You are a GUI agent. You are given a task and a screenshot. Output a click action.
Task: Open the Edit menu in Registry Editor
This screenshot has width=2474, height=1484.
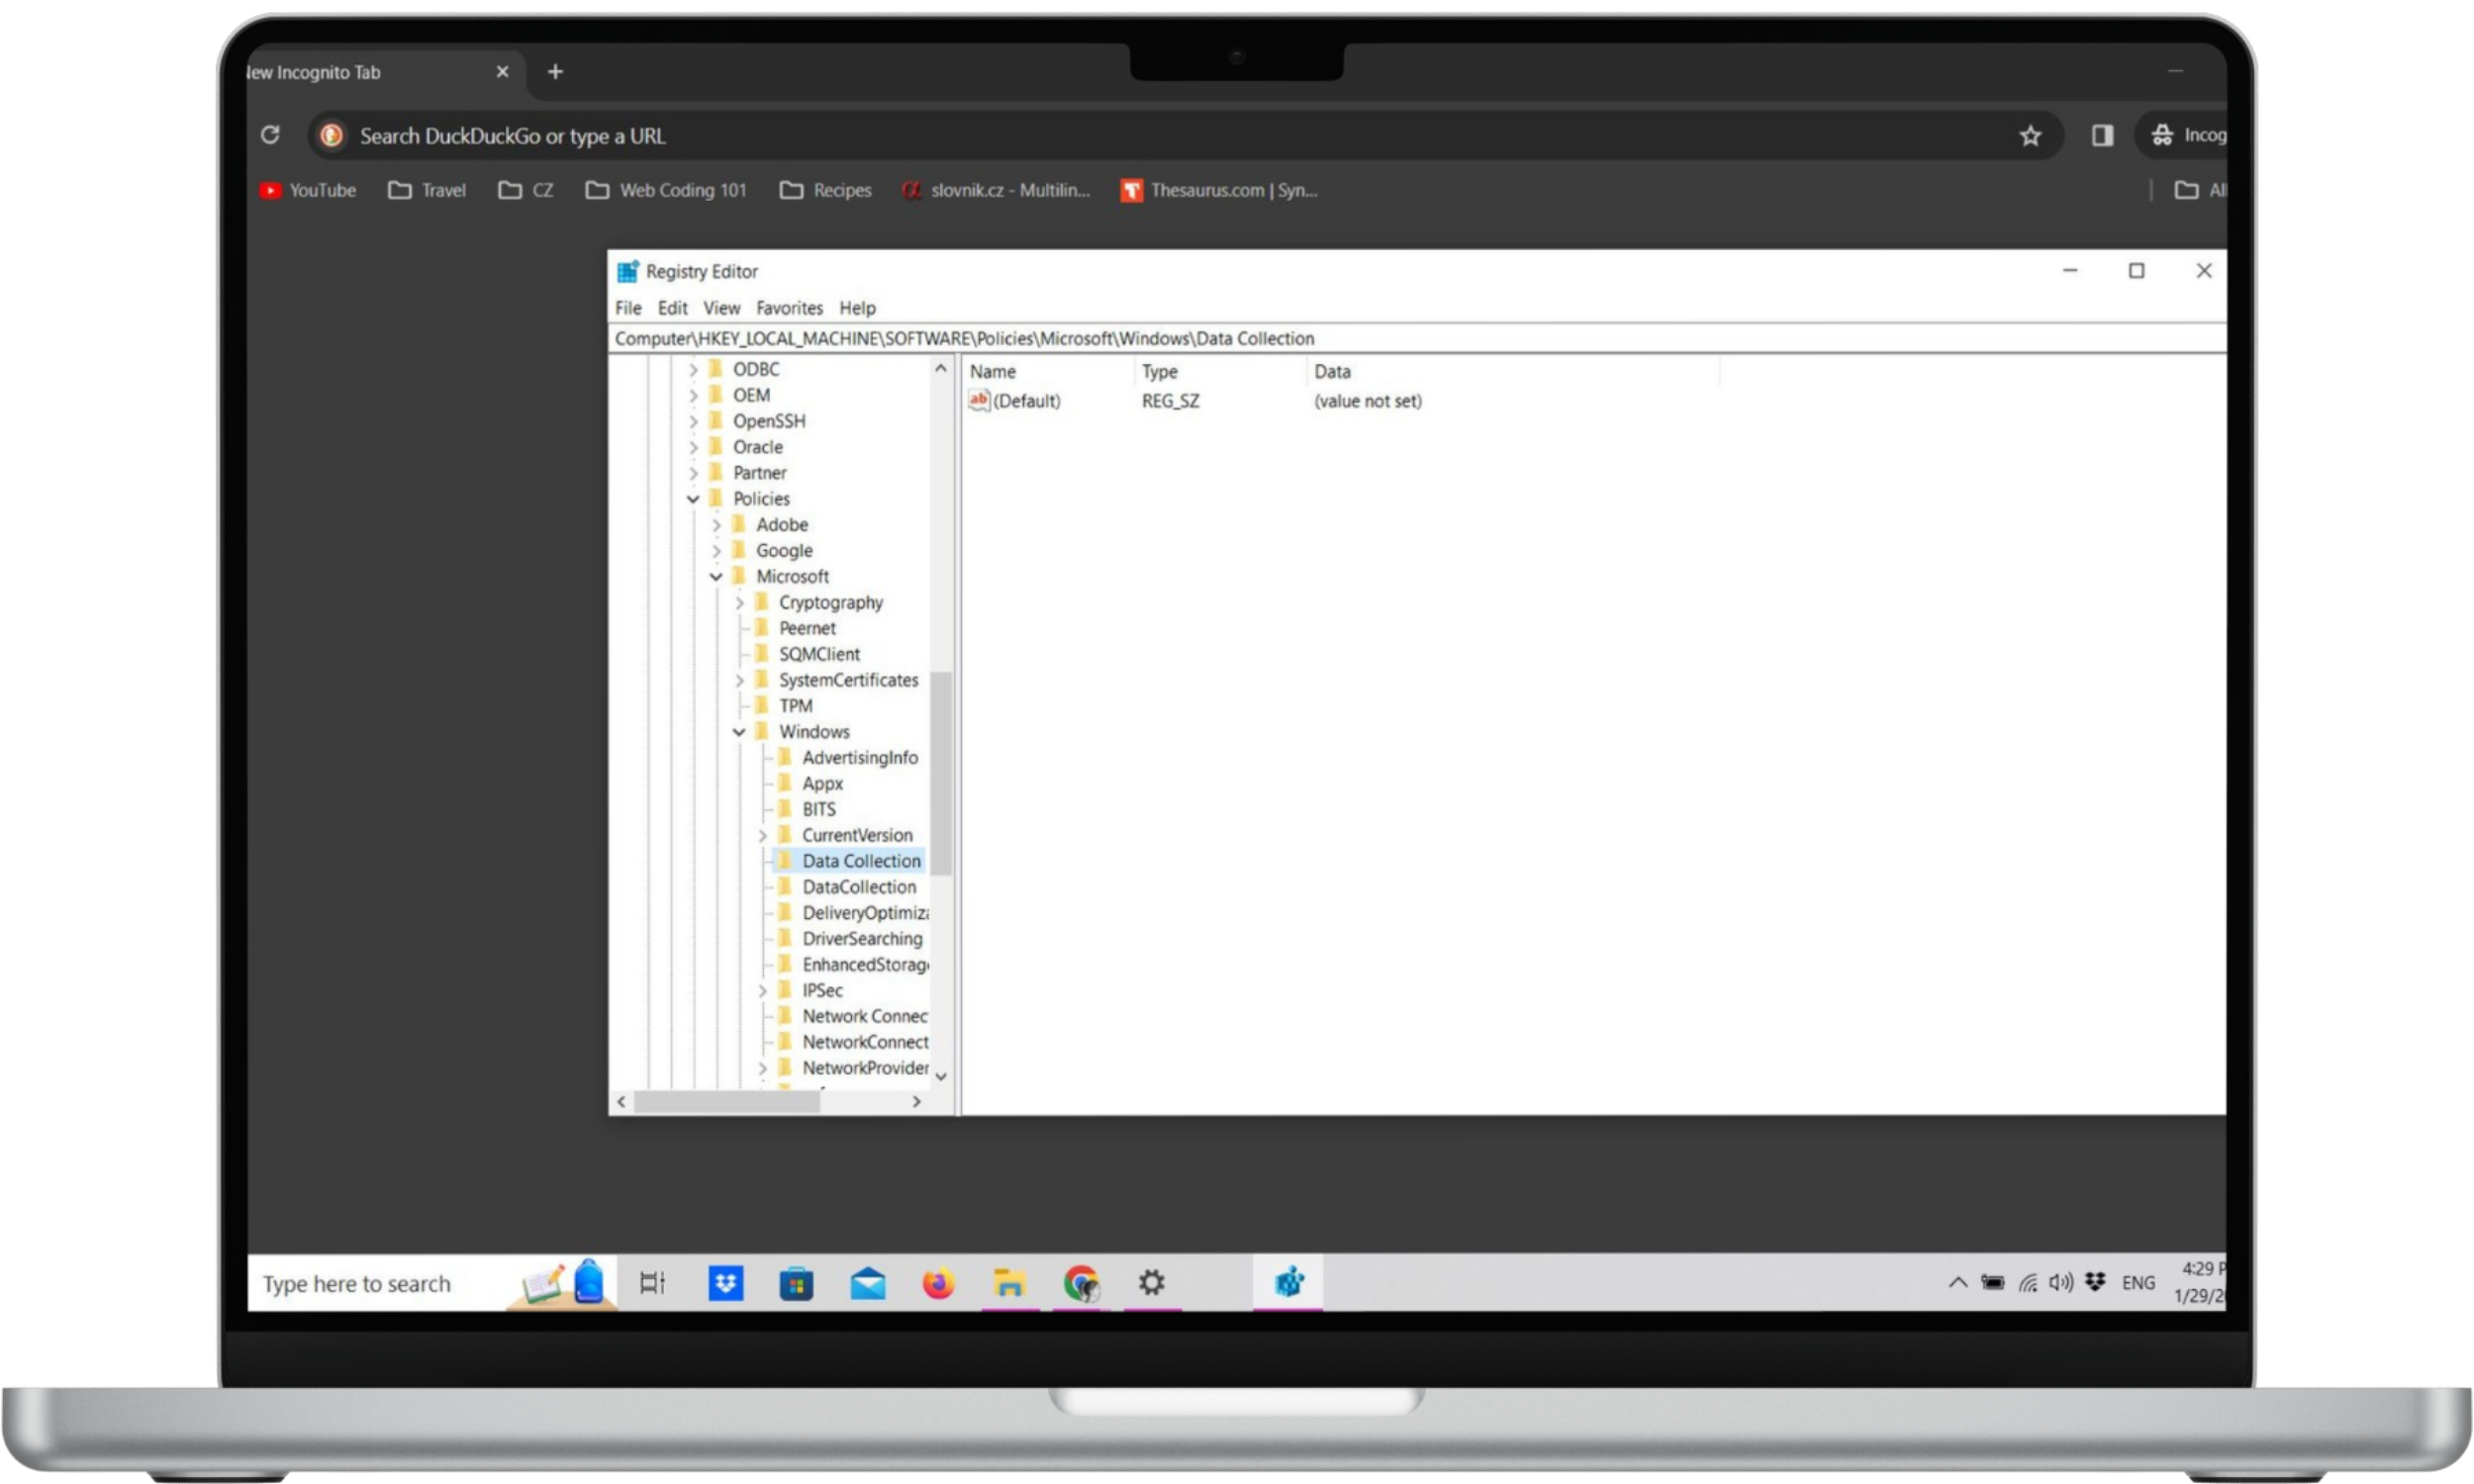tap(672, 308)
